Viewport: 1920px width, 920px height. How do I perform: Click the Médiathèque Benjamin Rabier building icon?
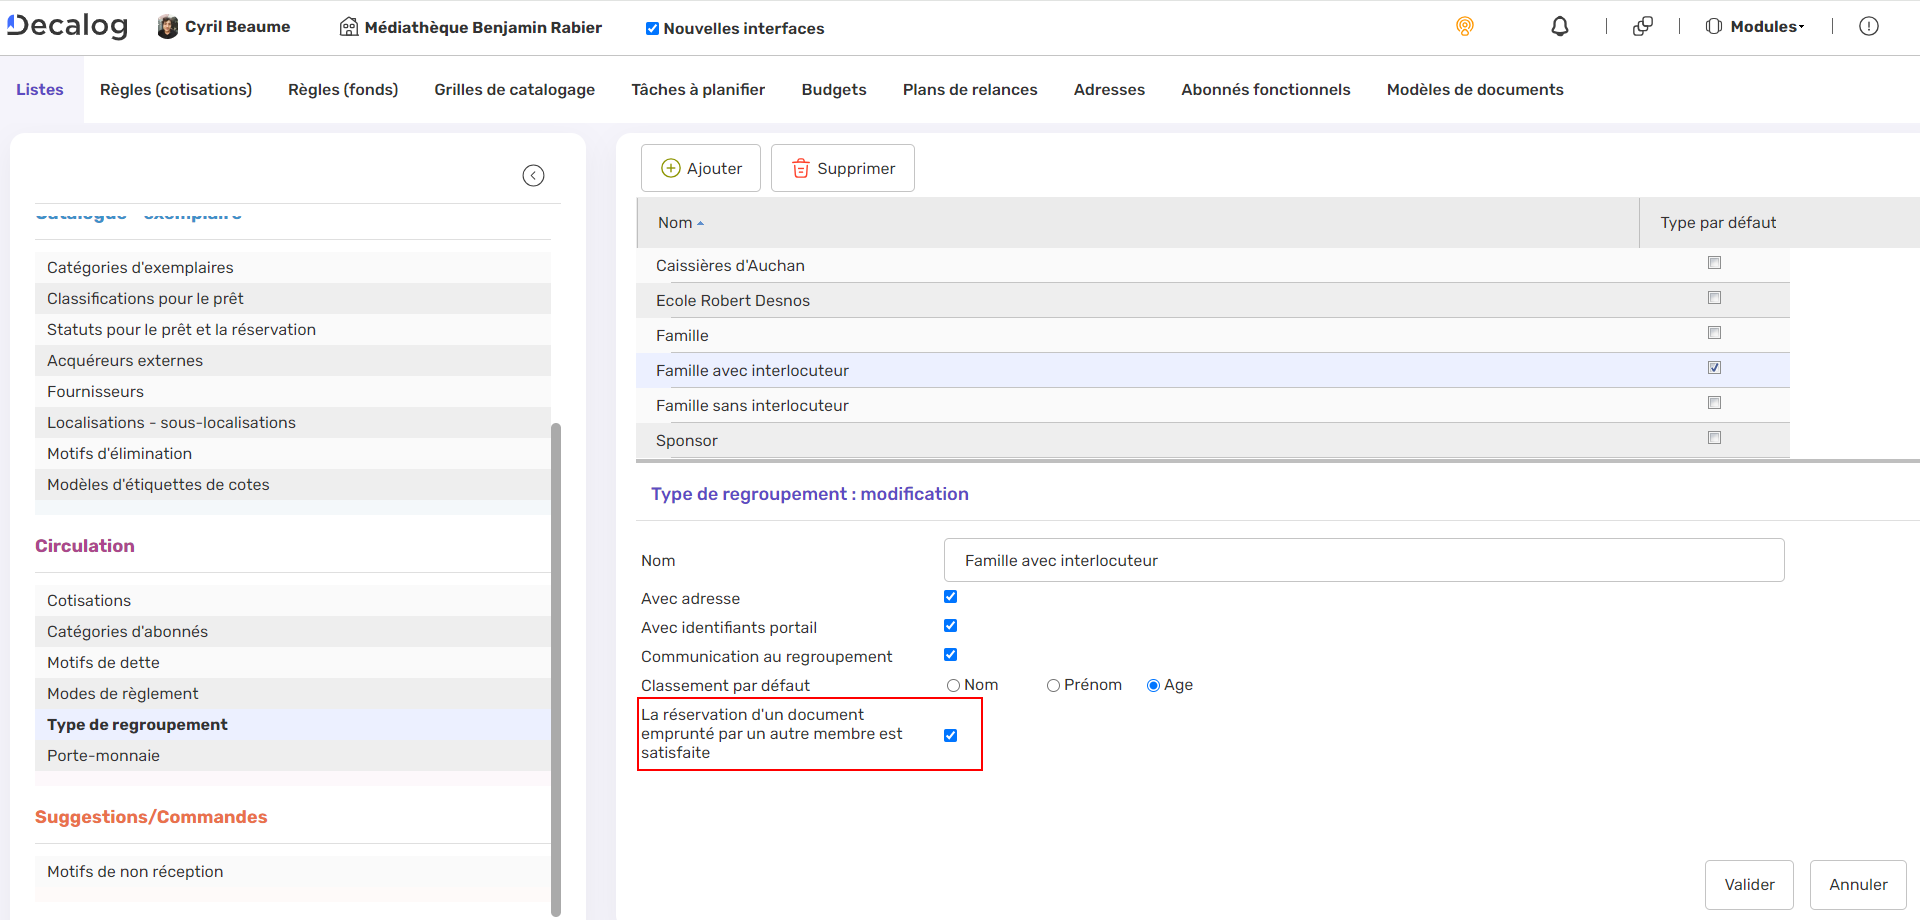[x=348, y=27]
